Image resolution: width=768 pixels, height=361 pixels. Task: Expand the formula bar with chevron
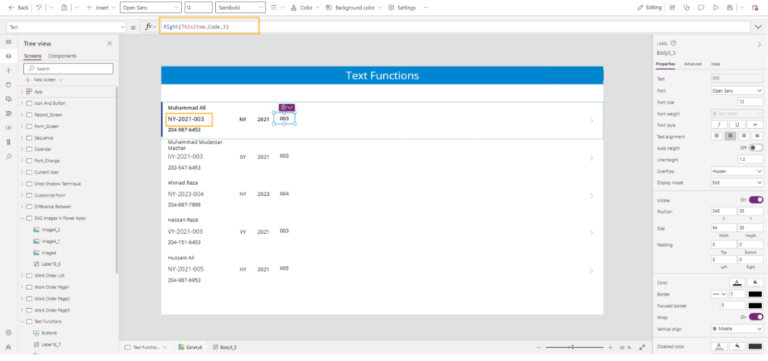pyautogui.click(x=758, y=27)
